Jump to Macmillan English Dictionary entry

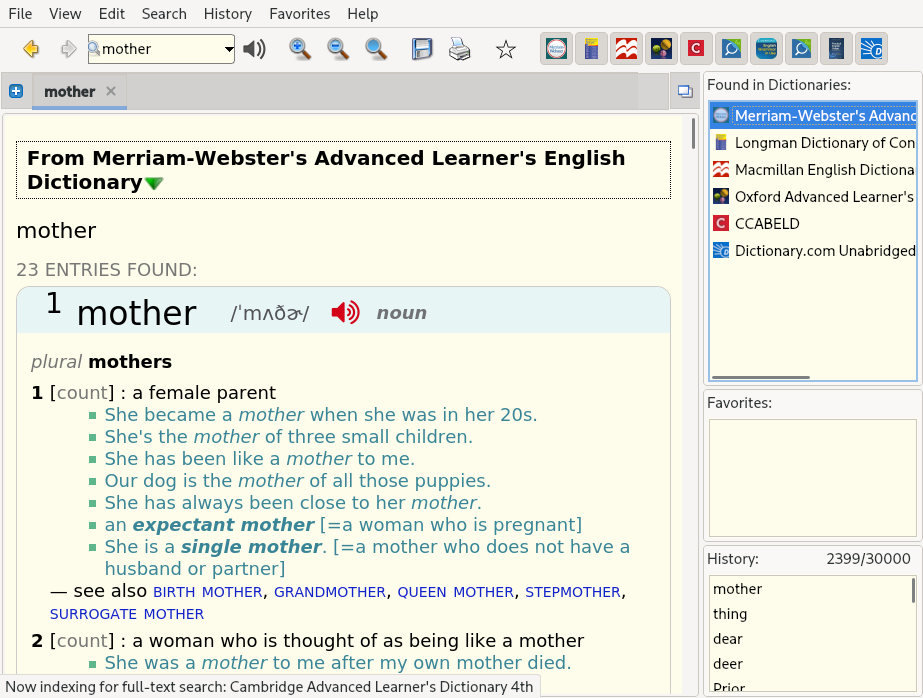[x=814, y=169]
